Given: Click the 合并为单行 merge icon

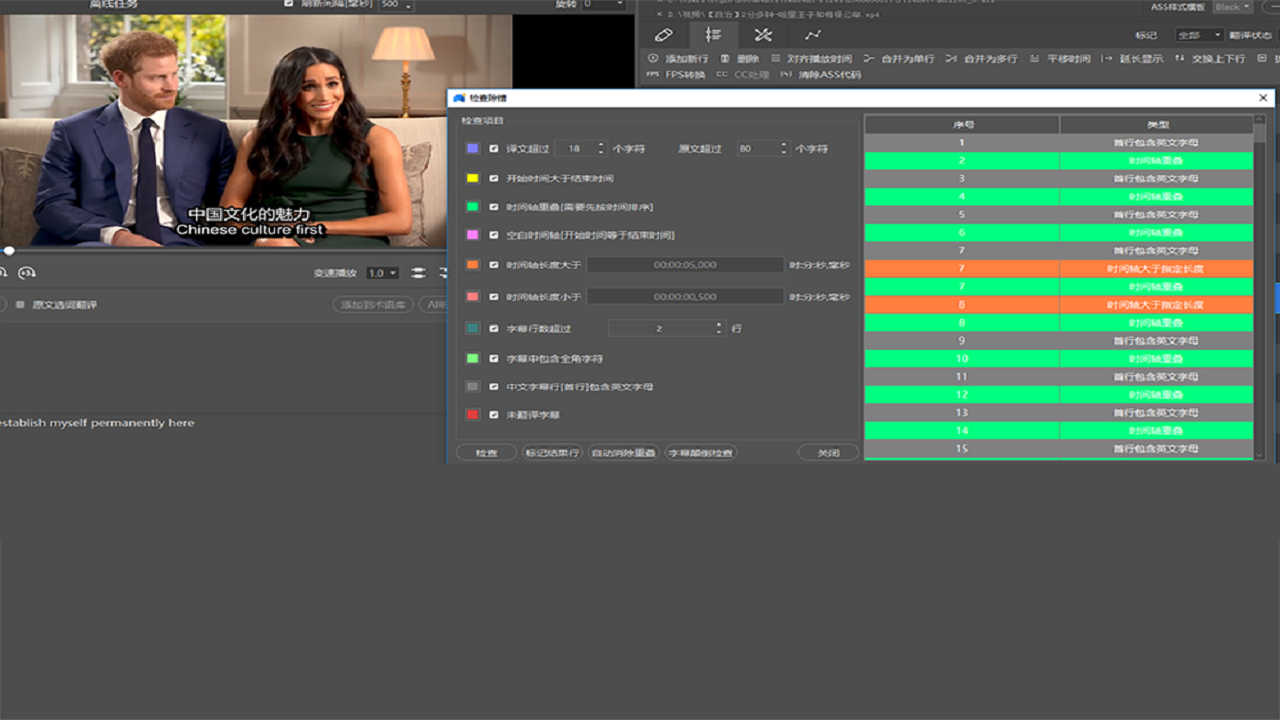Looking at the screenshot, I should tap(869, 59).
